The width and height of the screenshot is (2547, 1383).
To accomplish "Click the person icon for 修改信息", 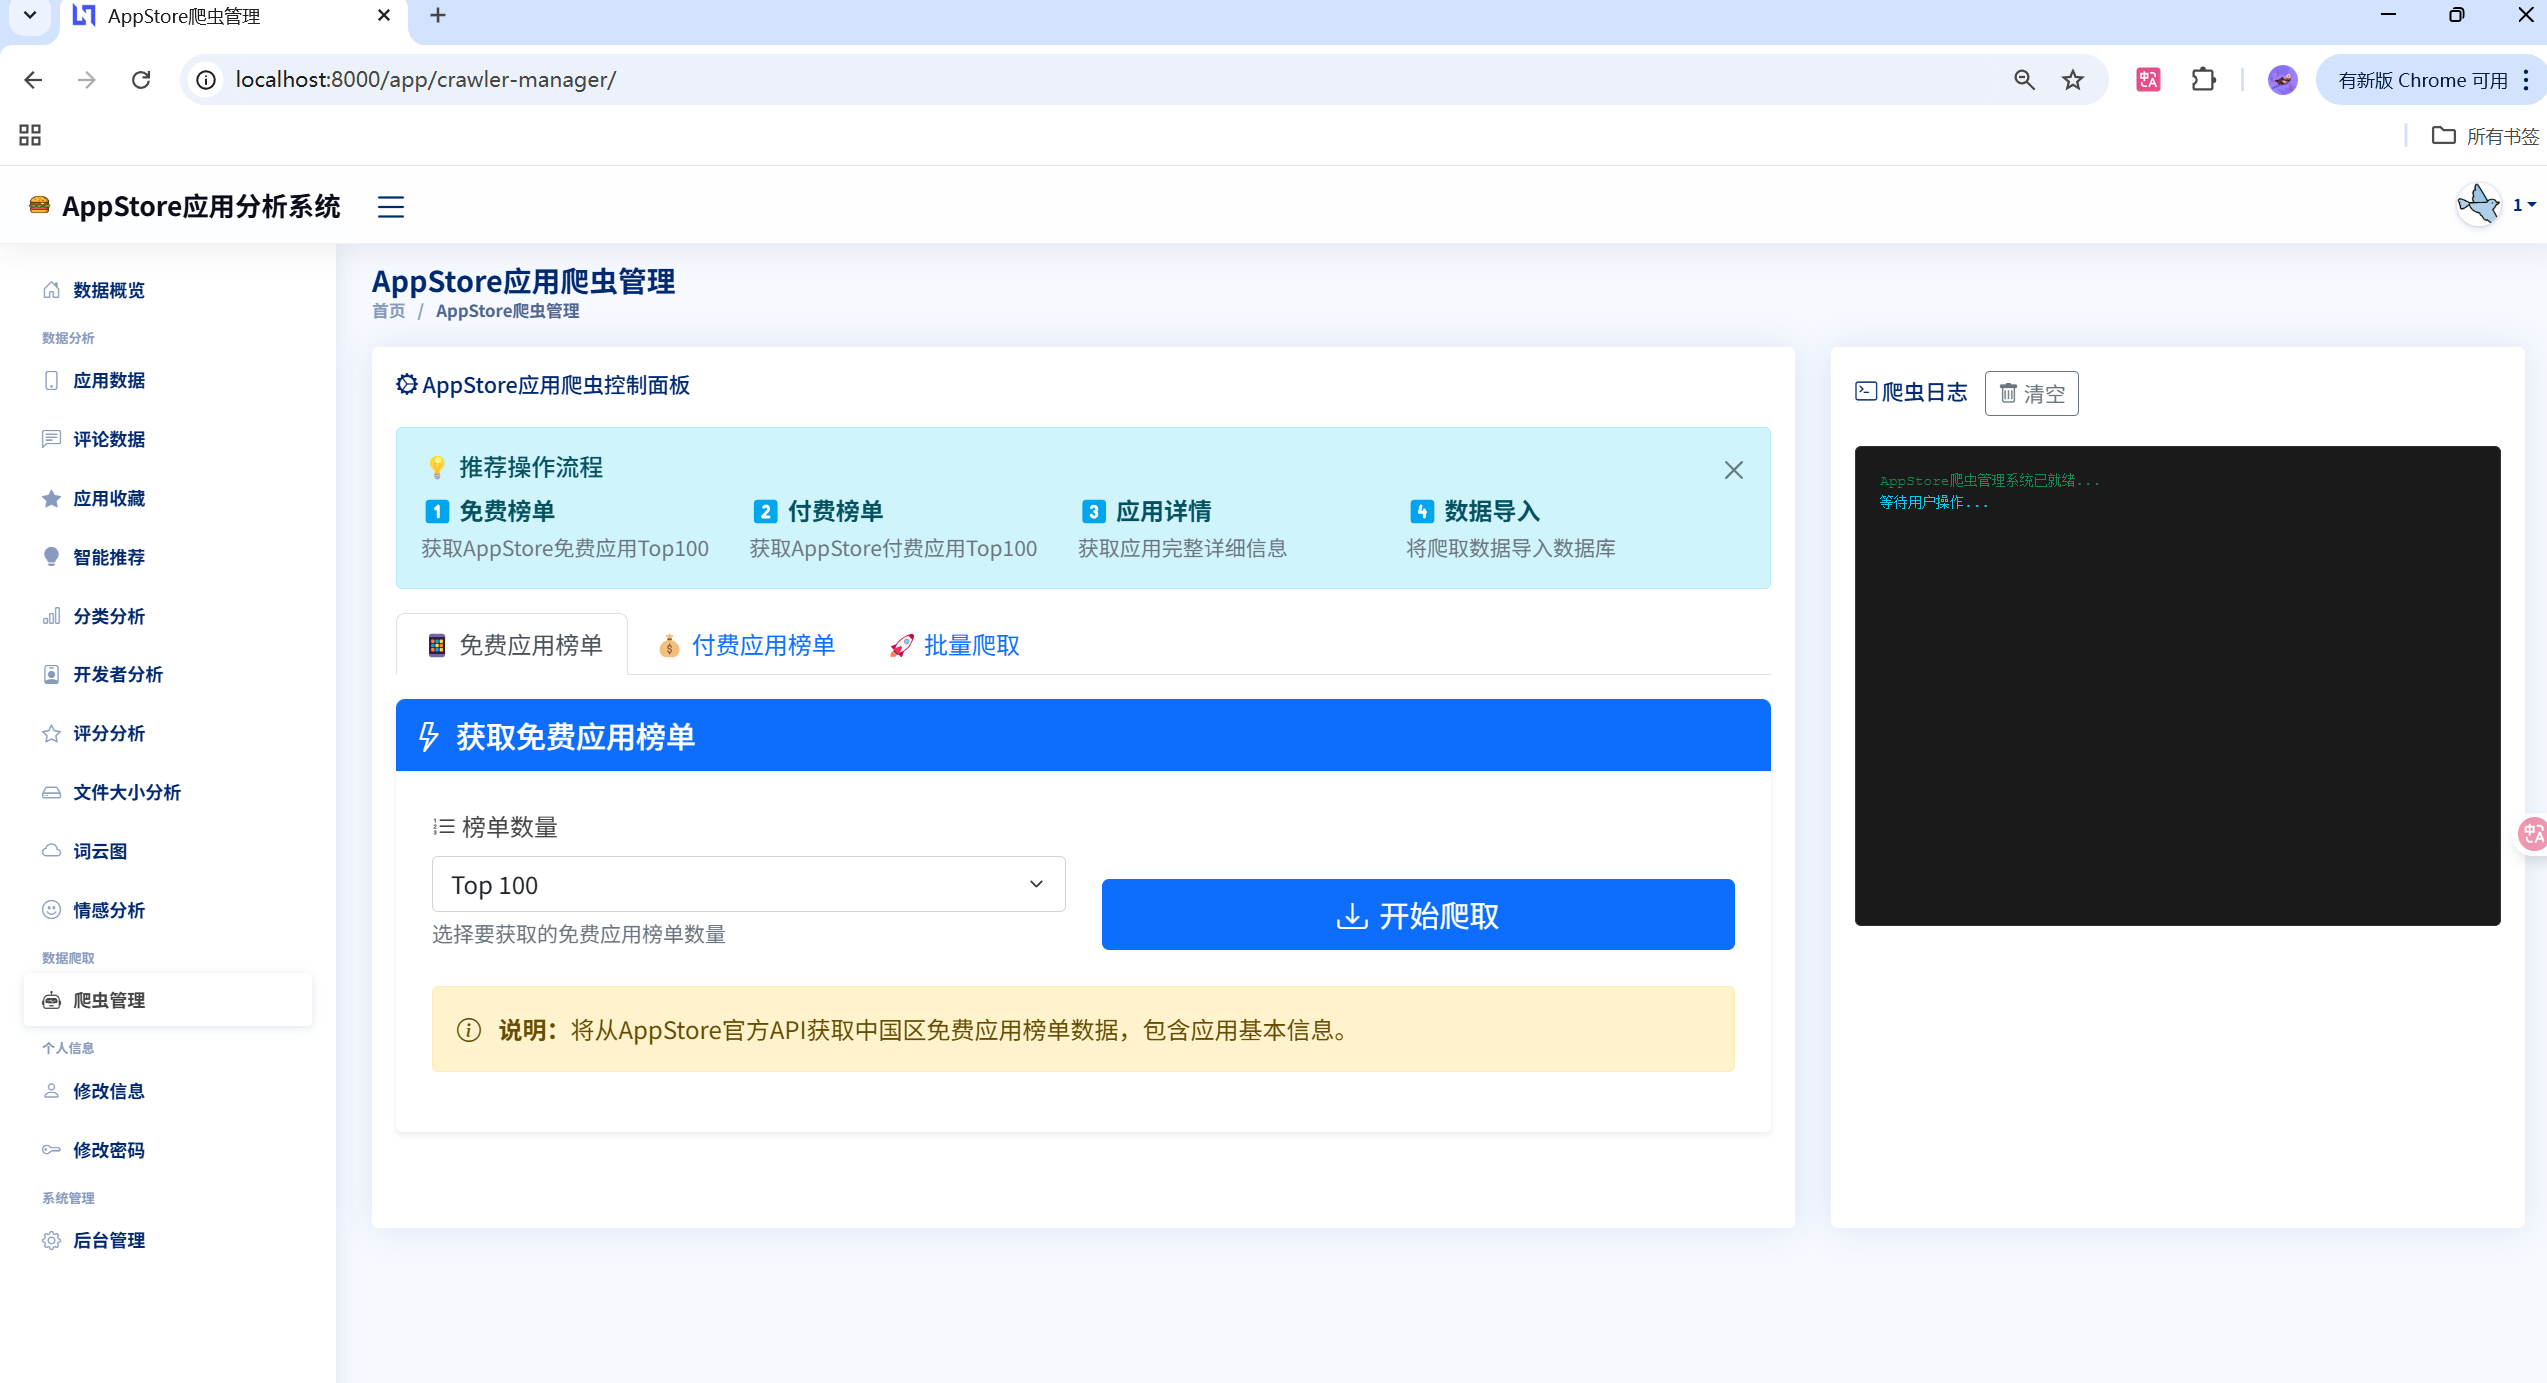I will pyautogui.click(x=51, y=1091).
